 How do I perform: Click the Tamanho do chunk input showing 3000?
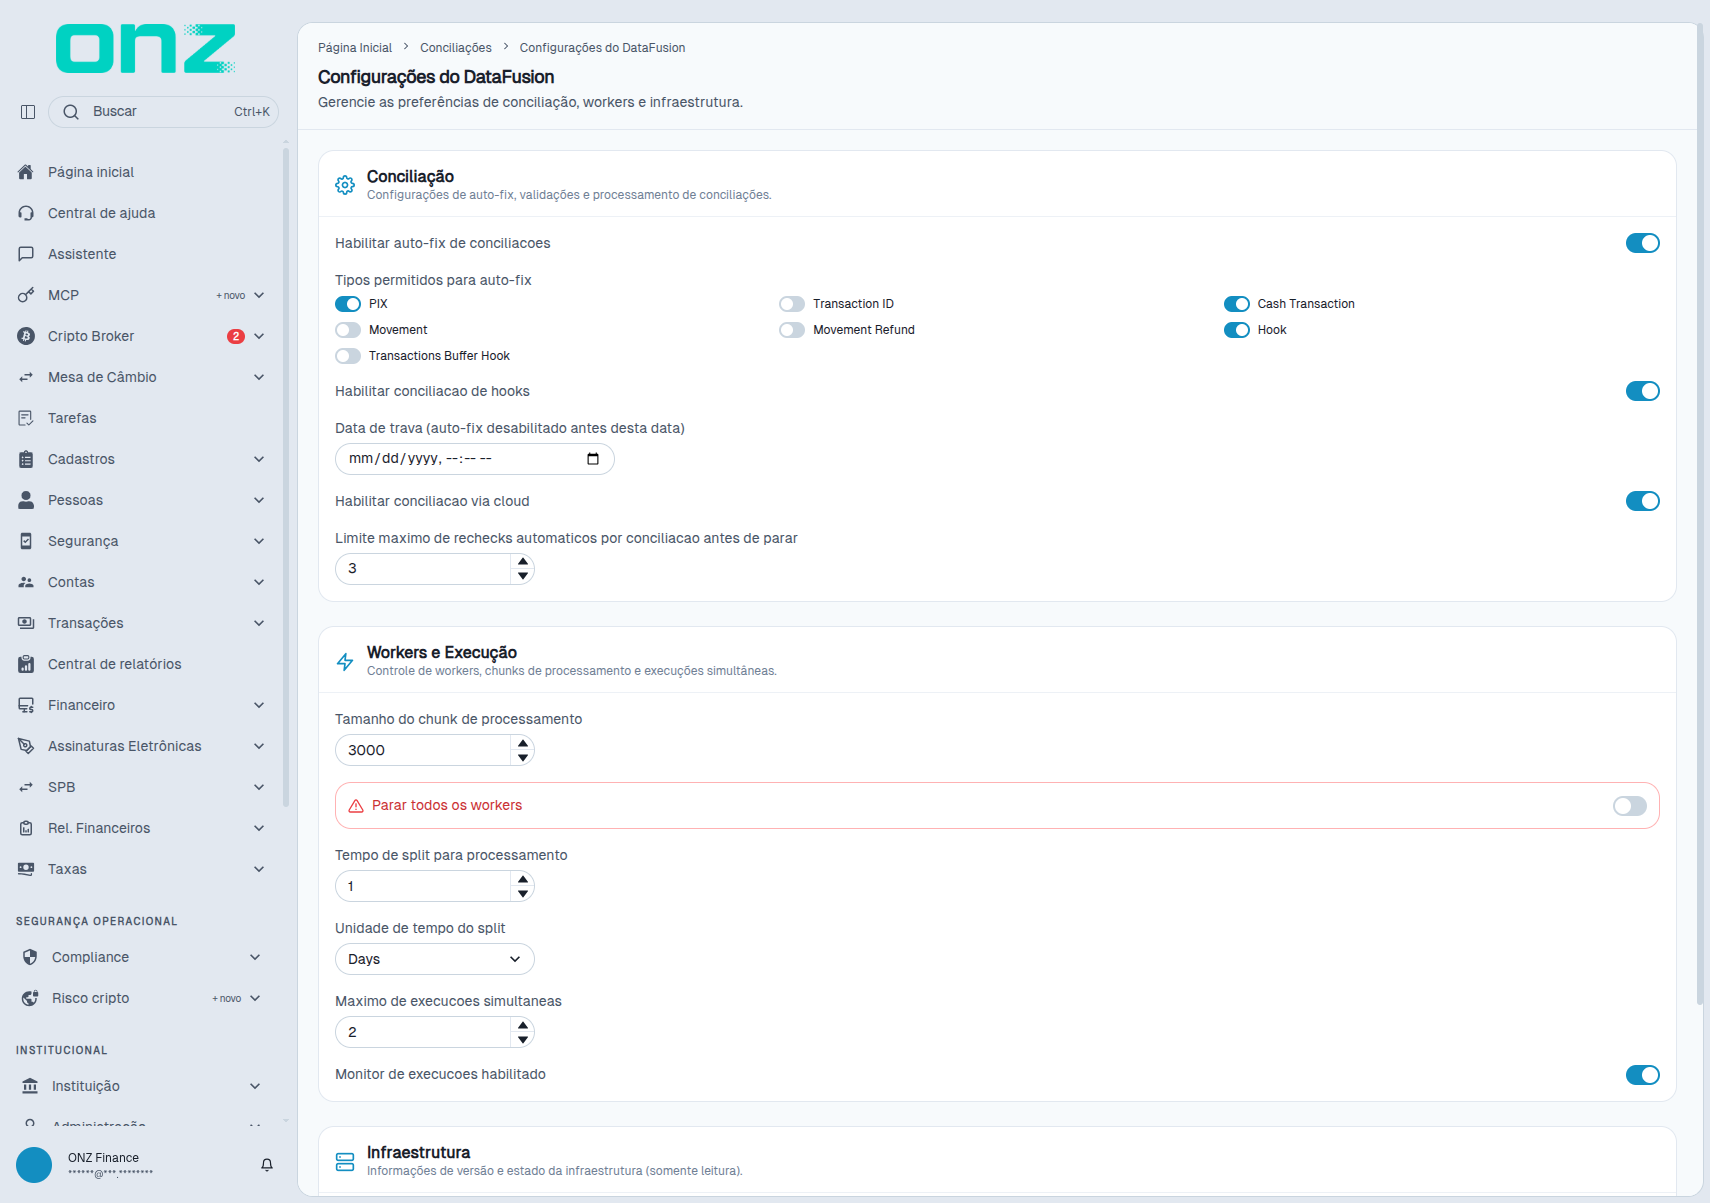(423, 750)
